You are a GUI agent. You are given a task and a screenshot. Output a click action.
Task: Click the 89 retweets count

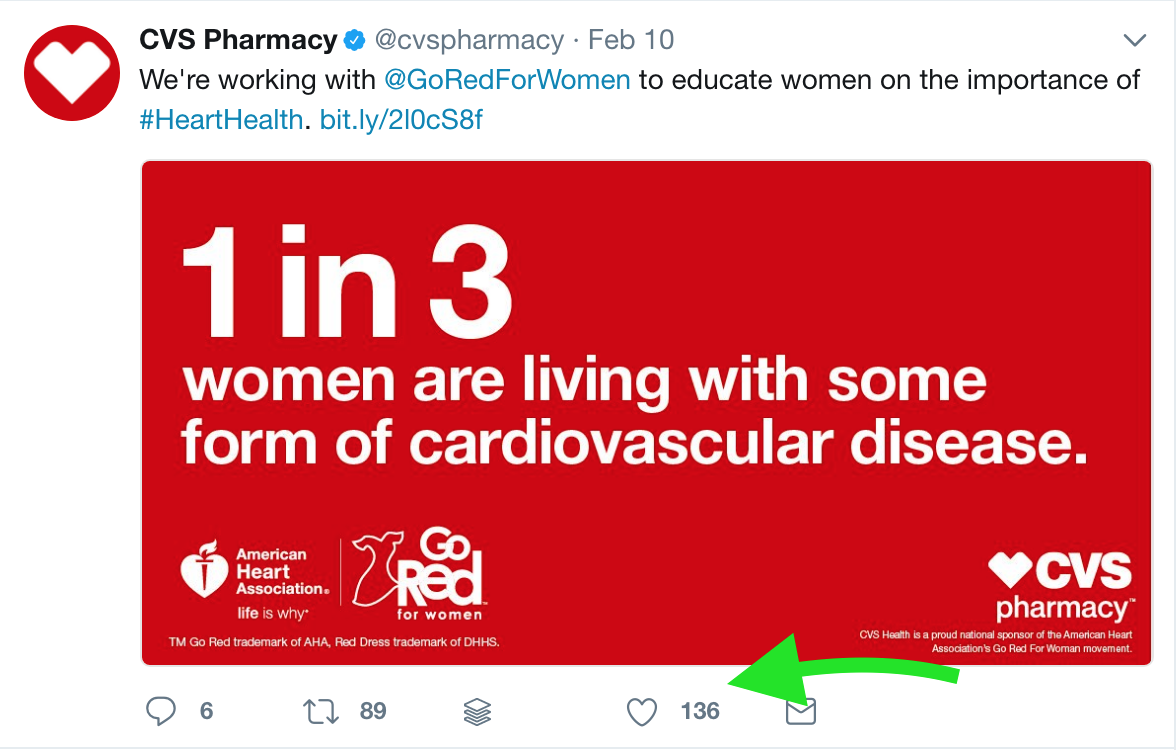pyautogui.click(x=373, y=711)
